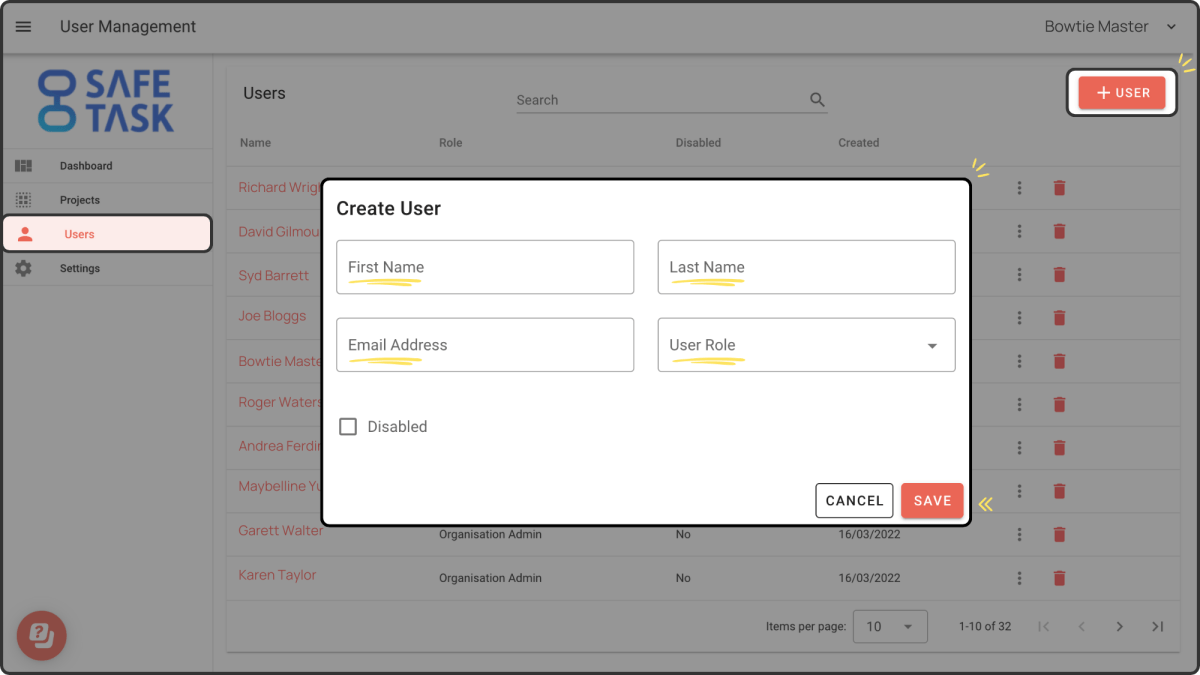Click the First Name input field
Image resolution: width=1200 pixels, height=675 pixels.
(484, 267)
